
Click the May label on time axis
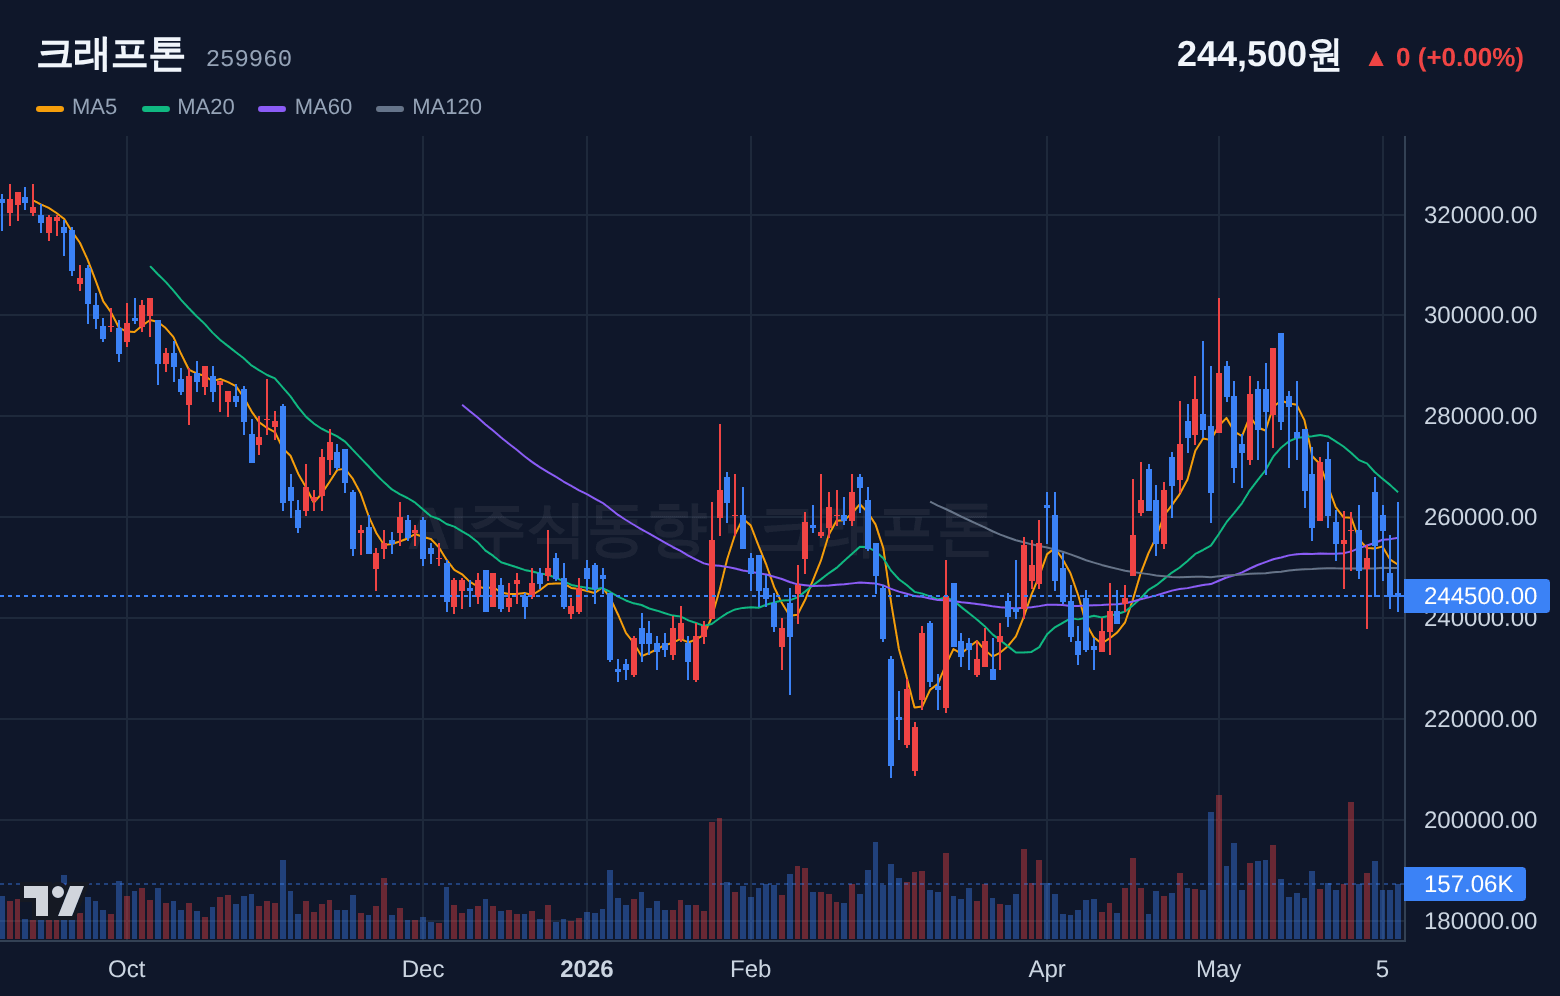pyautogui.click(x=1219, y=969)
